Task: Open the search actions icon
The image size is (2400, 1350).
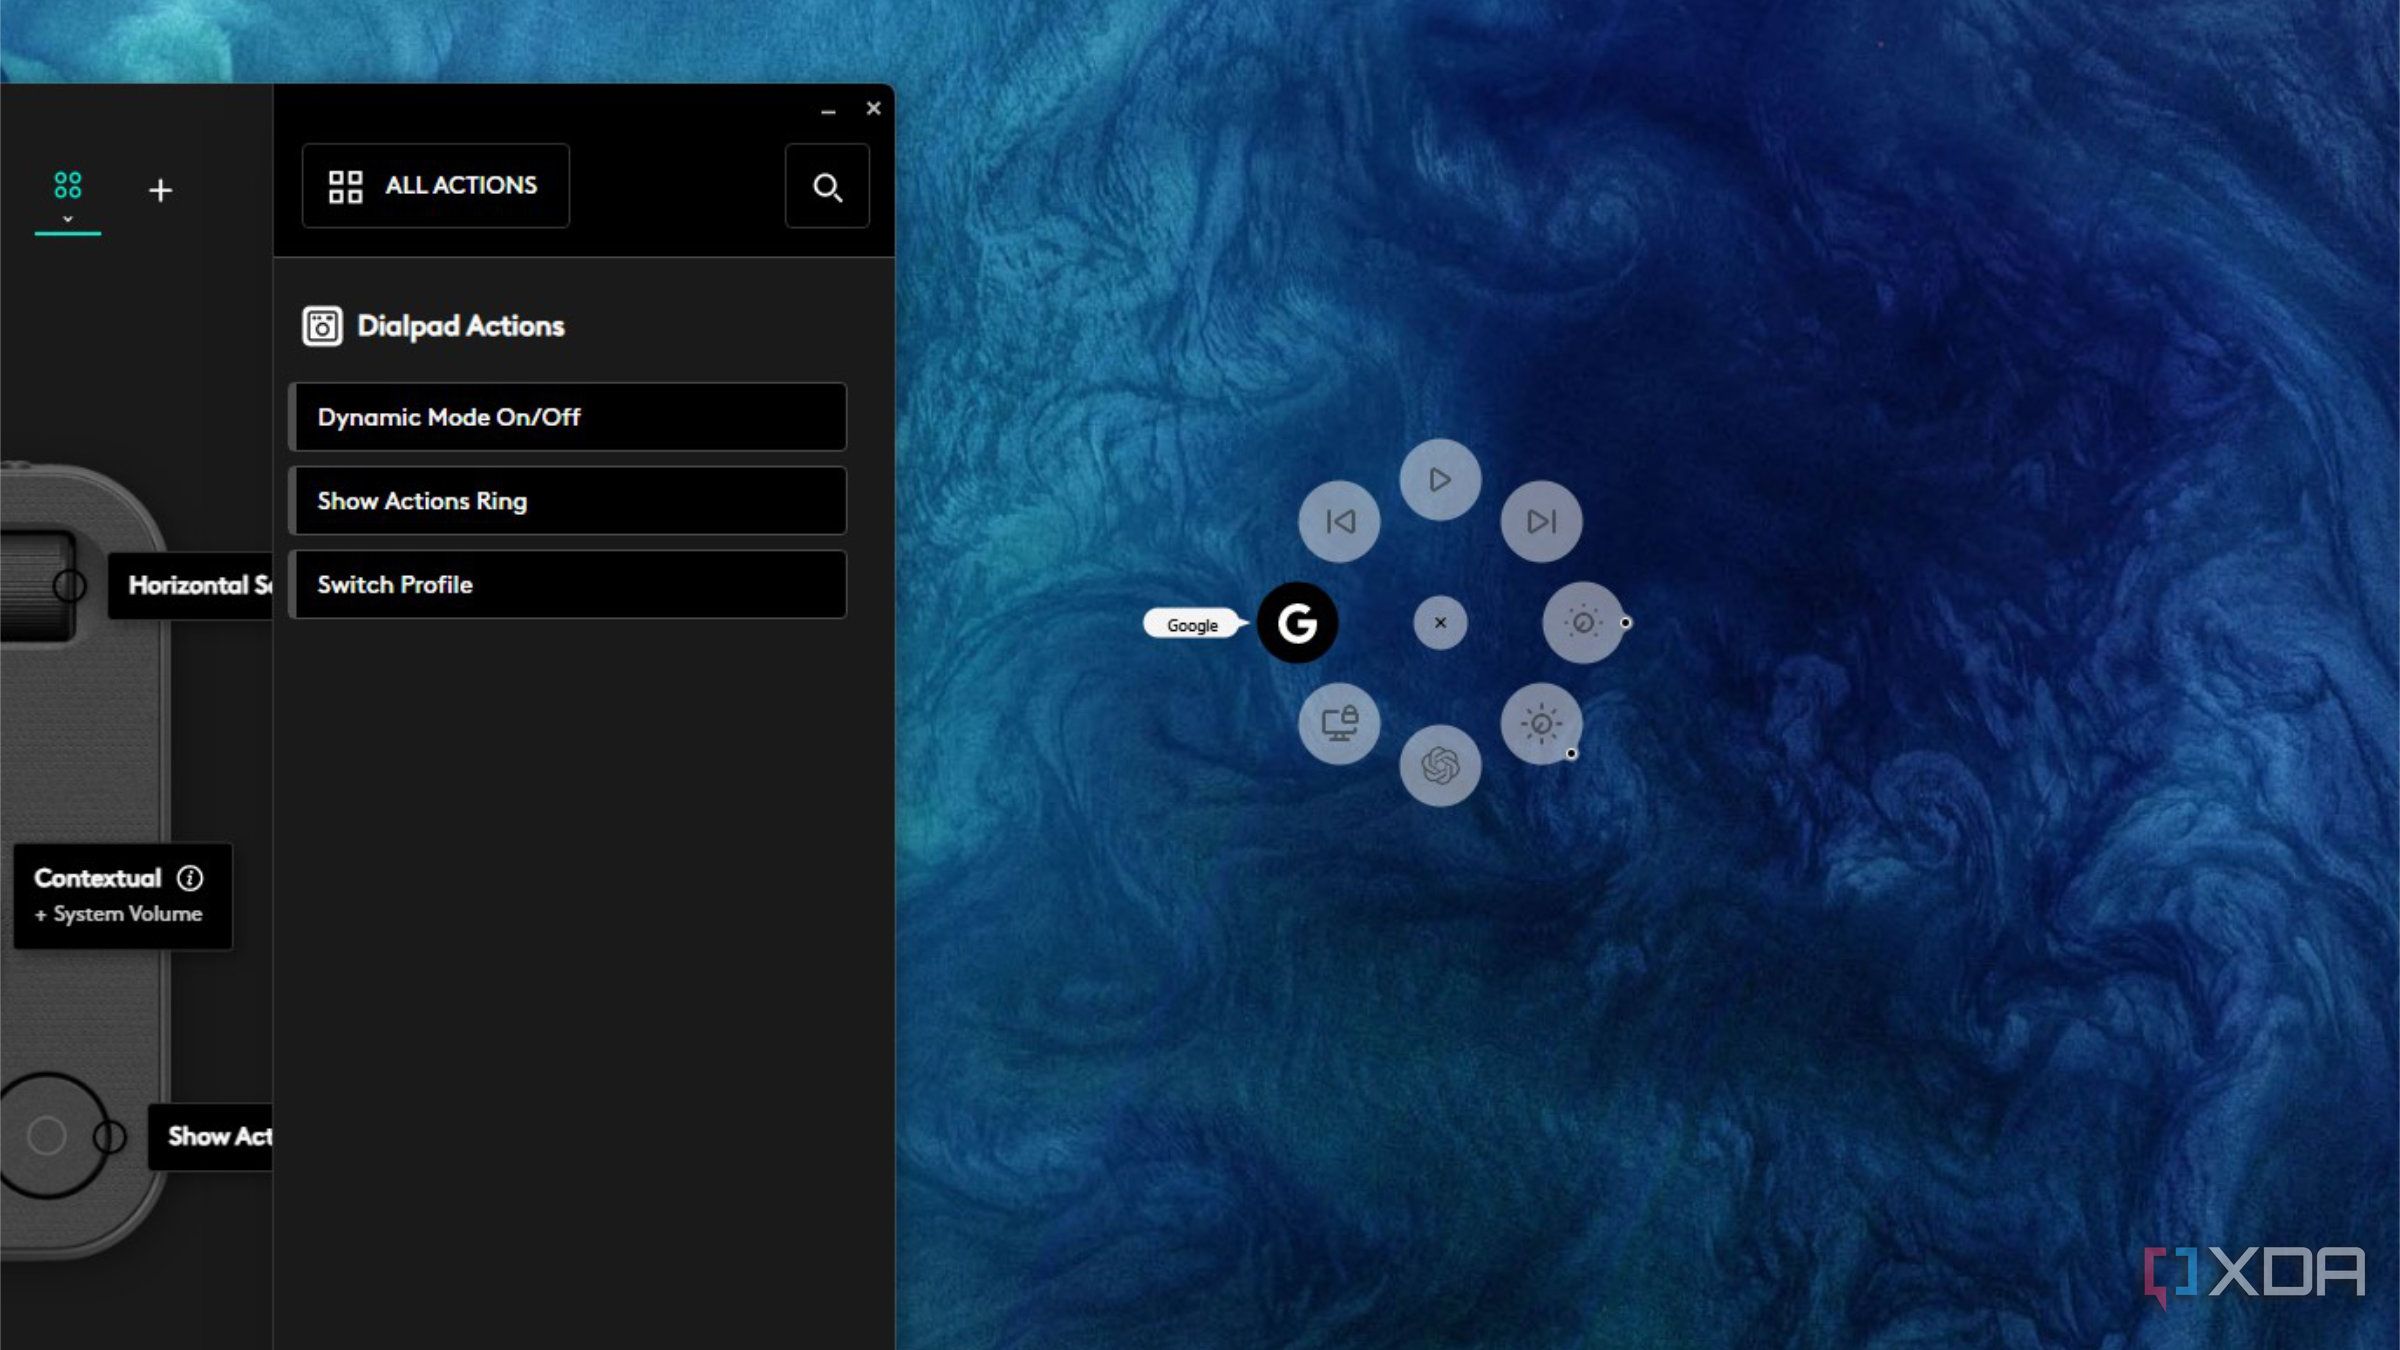Action: (827, 186)
